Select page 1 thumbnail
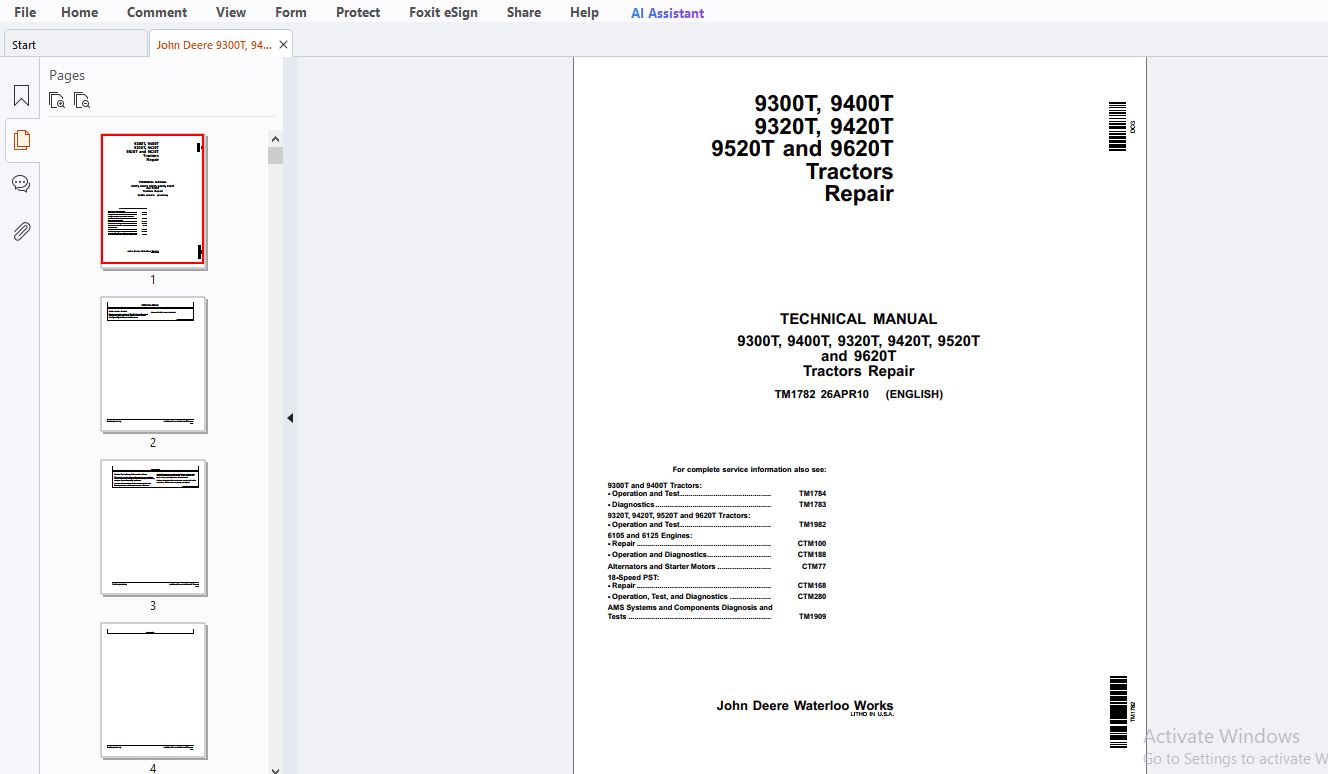1328x774 pixels. pos(153,200)
